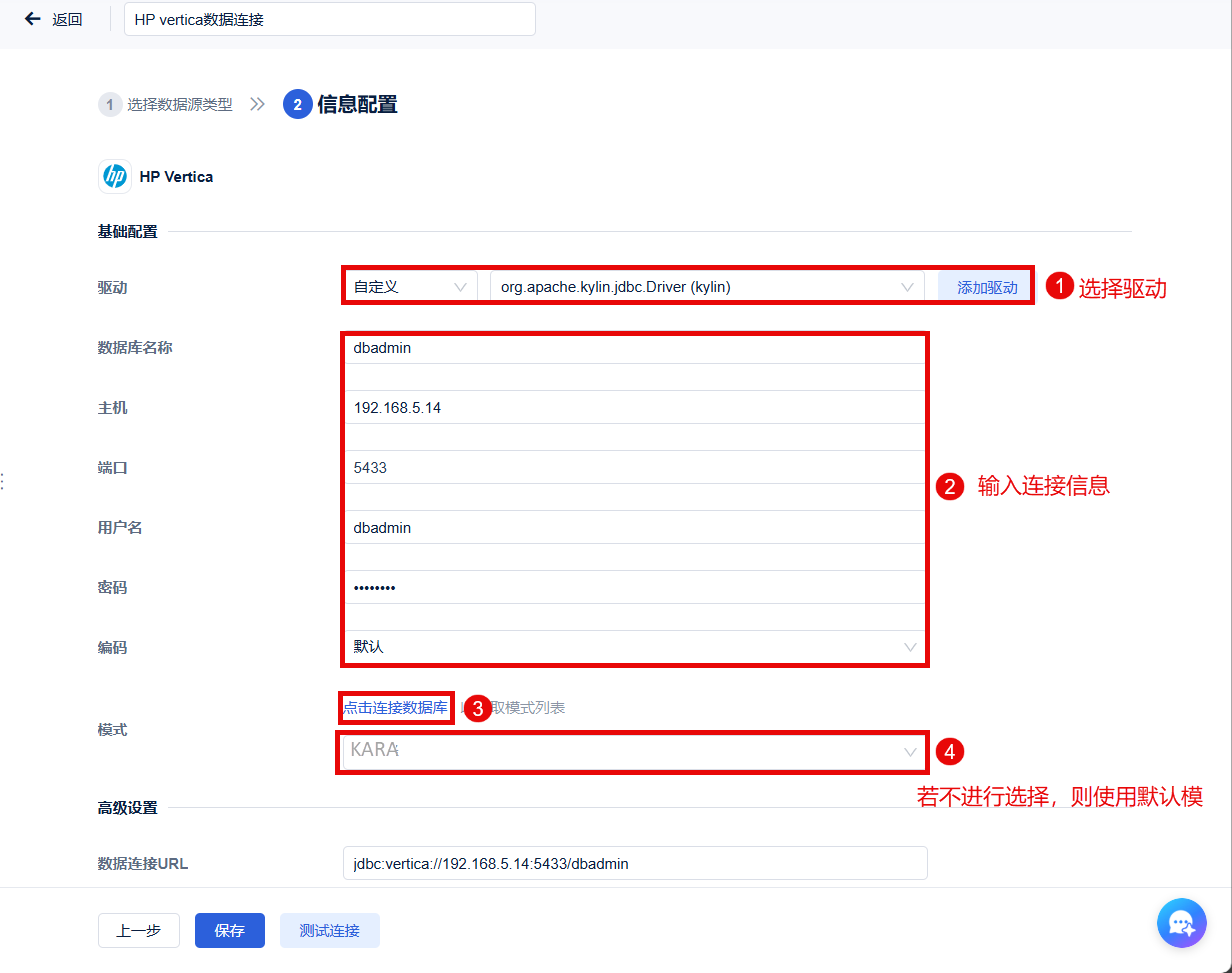Click the 点击连接数据库 link
Screen dimensions: 1232x973
pos(396,707)
